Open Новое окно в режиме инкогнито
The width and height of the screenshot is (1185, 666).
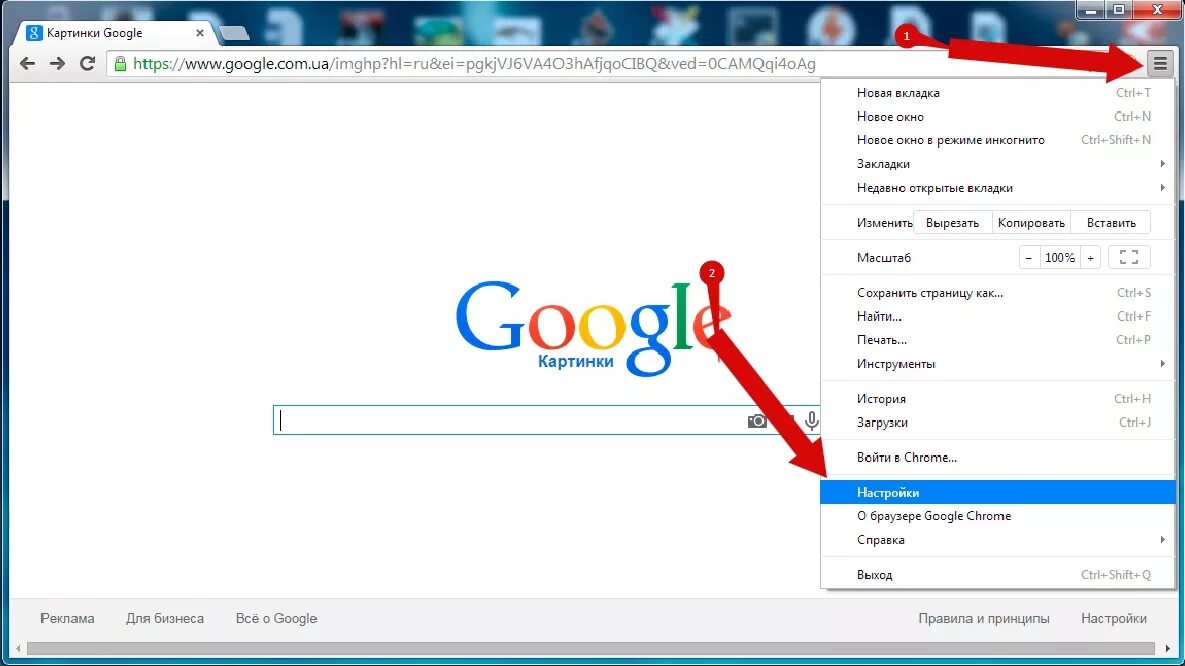click(x=998, y=140)
